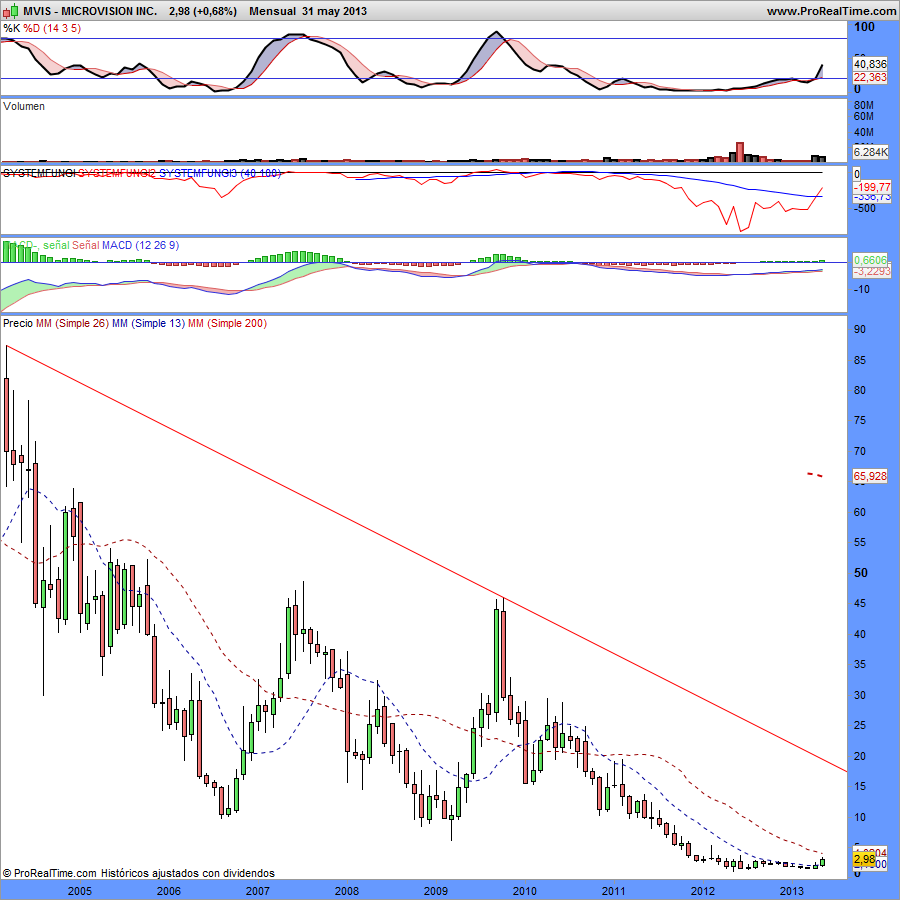The width and height of the screenshot is (900, 900).
Task: Click the ProRealTime.com Históricos ajustados copyright text
Action: coord(138,873)
